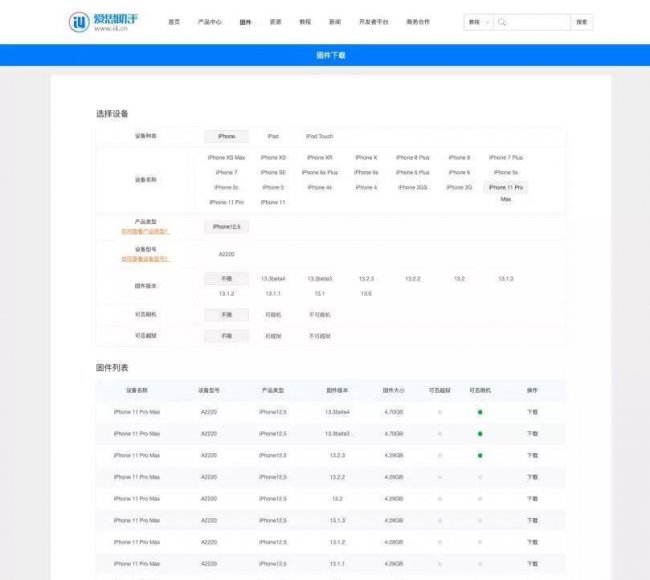Click the 固件版本 column header
The image size is (650, 580).
pos(337,390)
